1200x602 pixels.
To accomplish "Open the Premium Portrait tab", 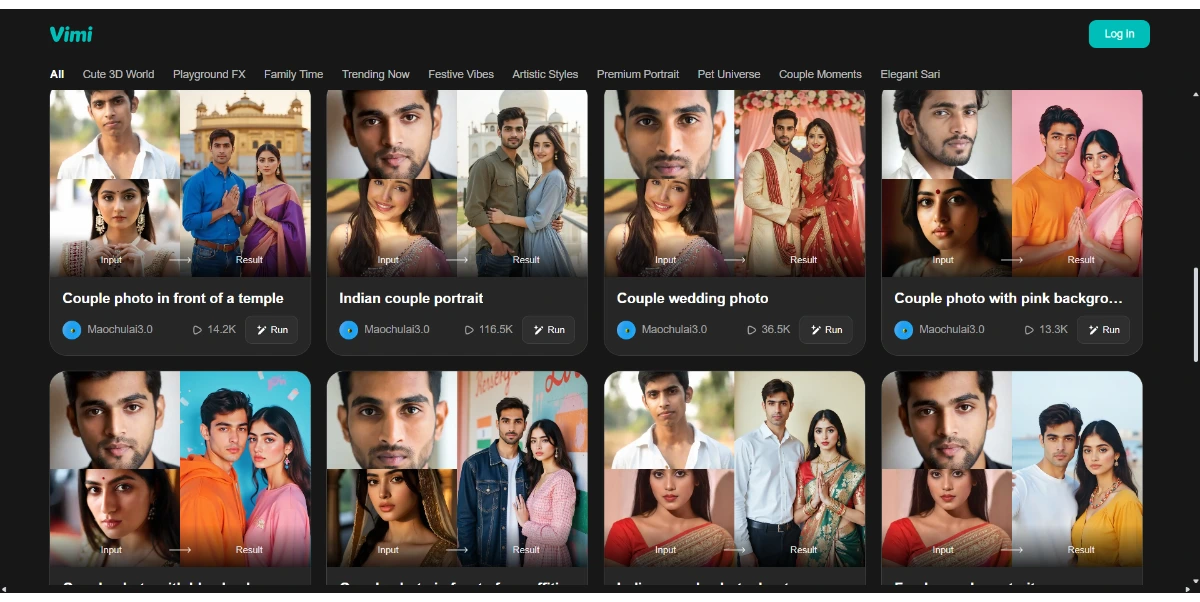I will click(x=637, y=74).
